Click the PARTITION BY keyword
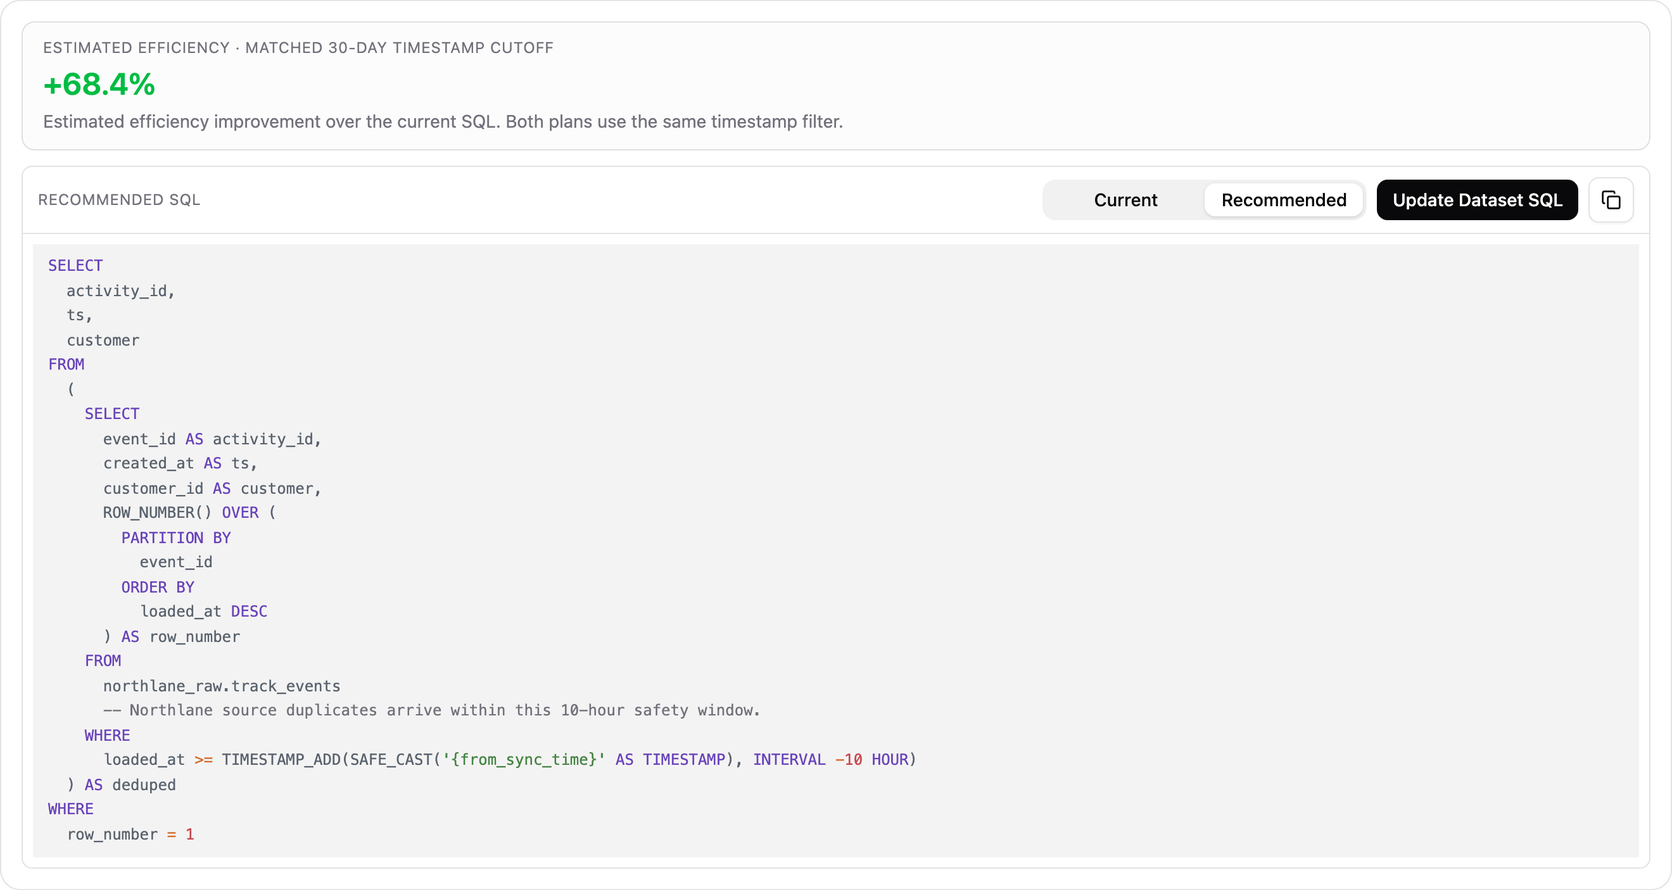 click(x=176, y=538)
